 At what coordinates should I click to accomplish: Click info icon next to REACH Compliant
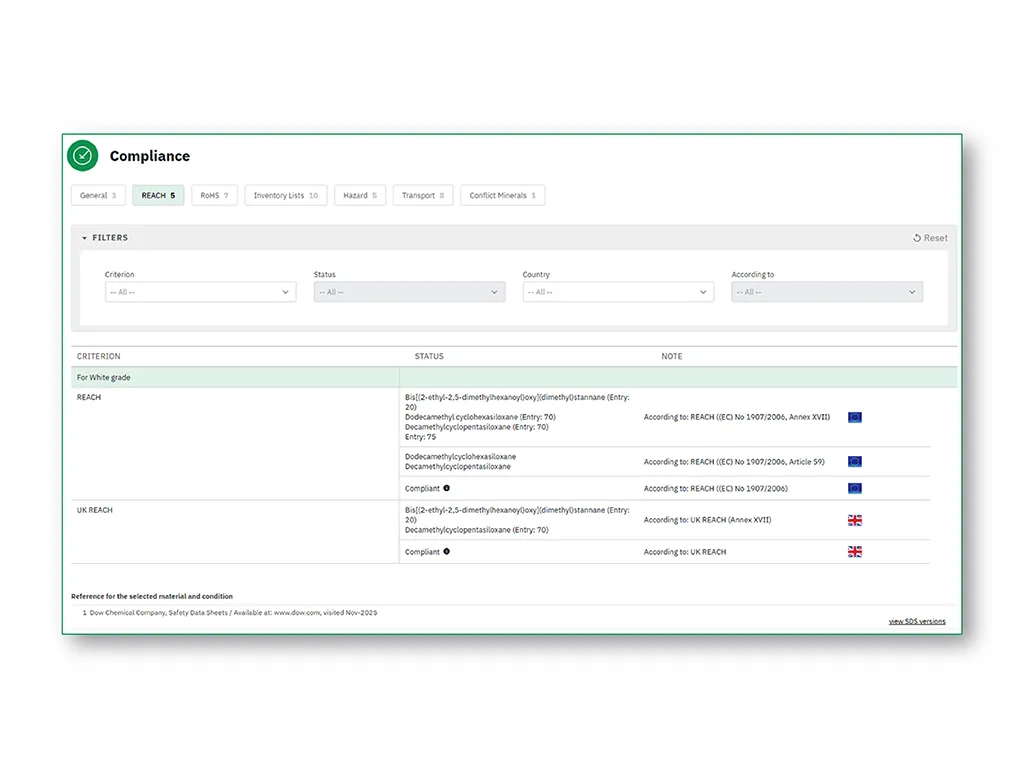click(x=447, y=488)
